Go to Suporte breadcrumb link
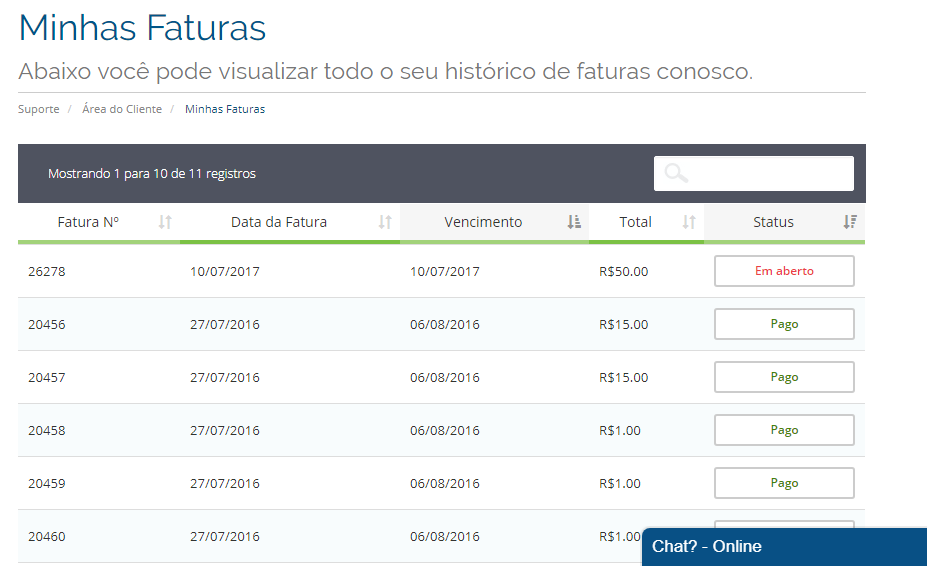This screenshot has height=566, width=927. click(x=38, y=109)
